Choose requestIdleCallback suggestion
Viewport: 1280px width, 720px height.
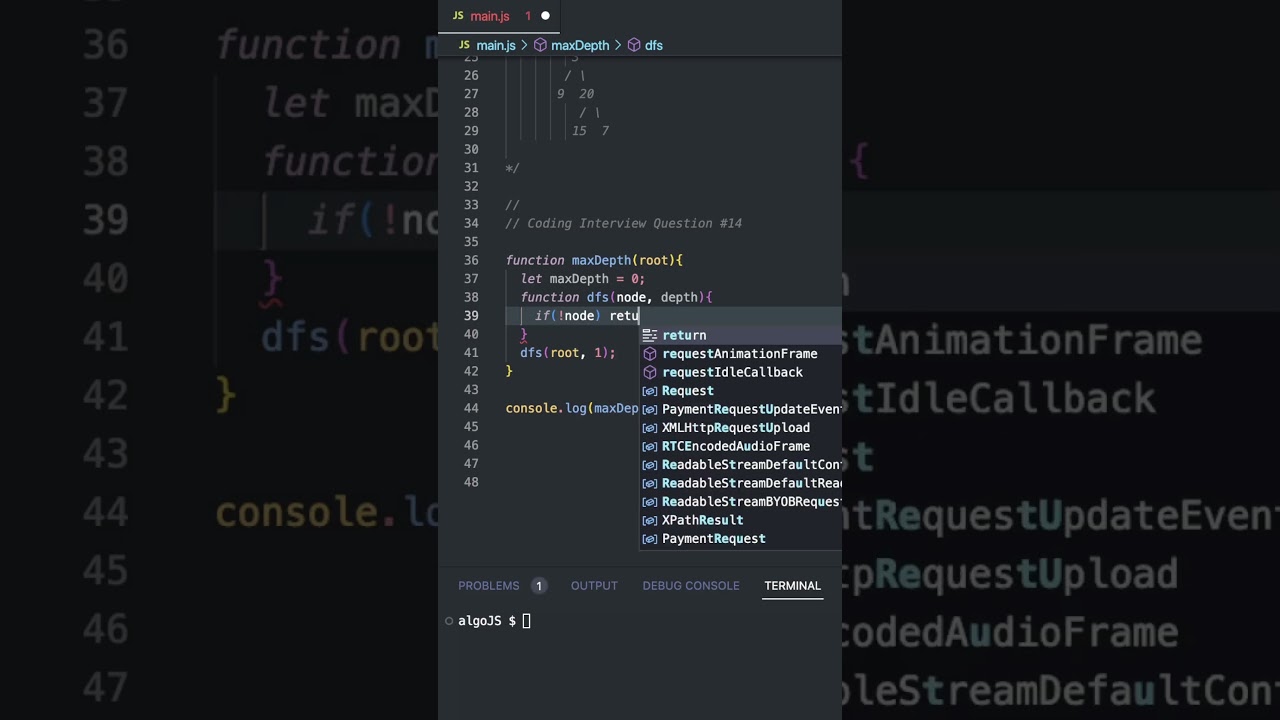coord(741,372)
